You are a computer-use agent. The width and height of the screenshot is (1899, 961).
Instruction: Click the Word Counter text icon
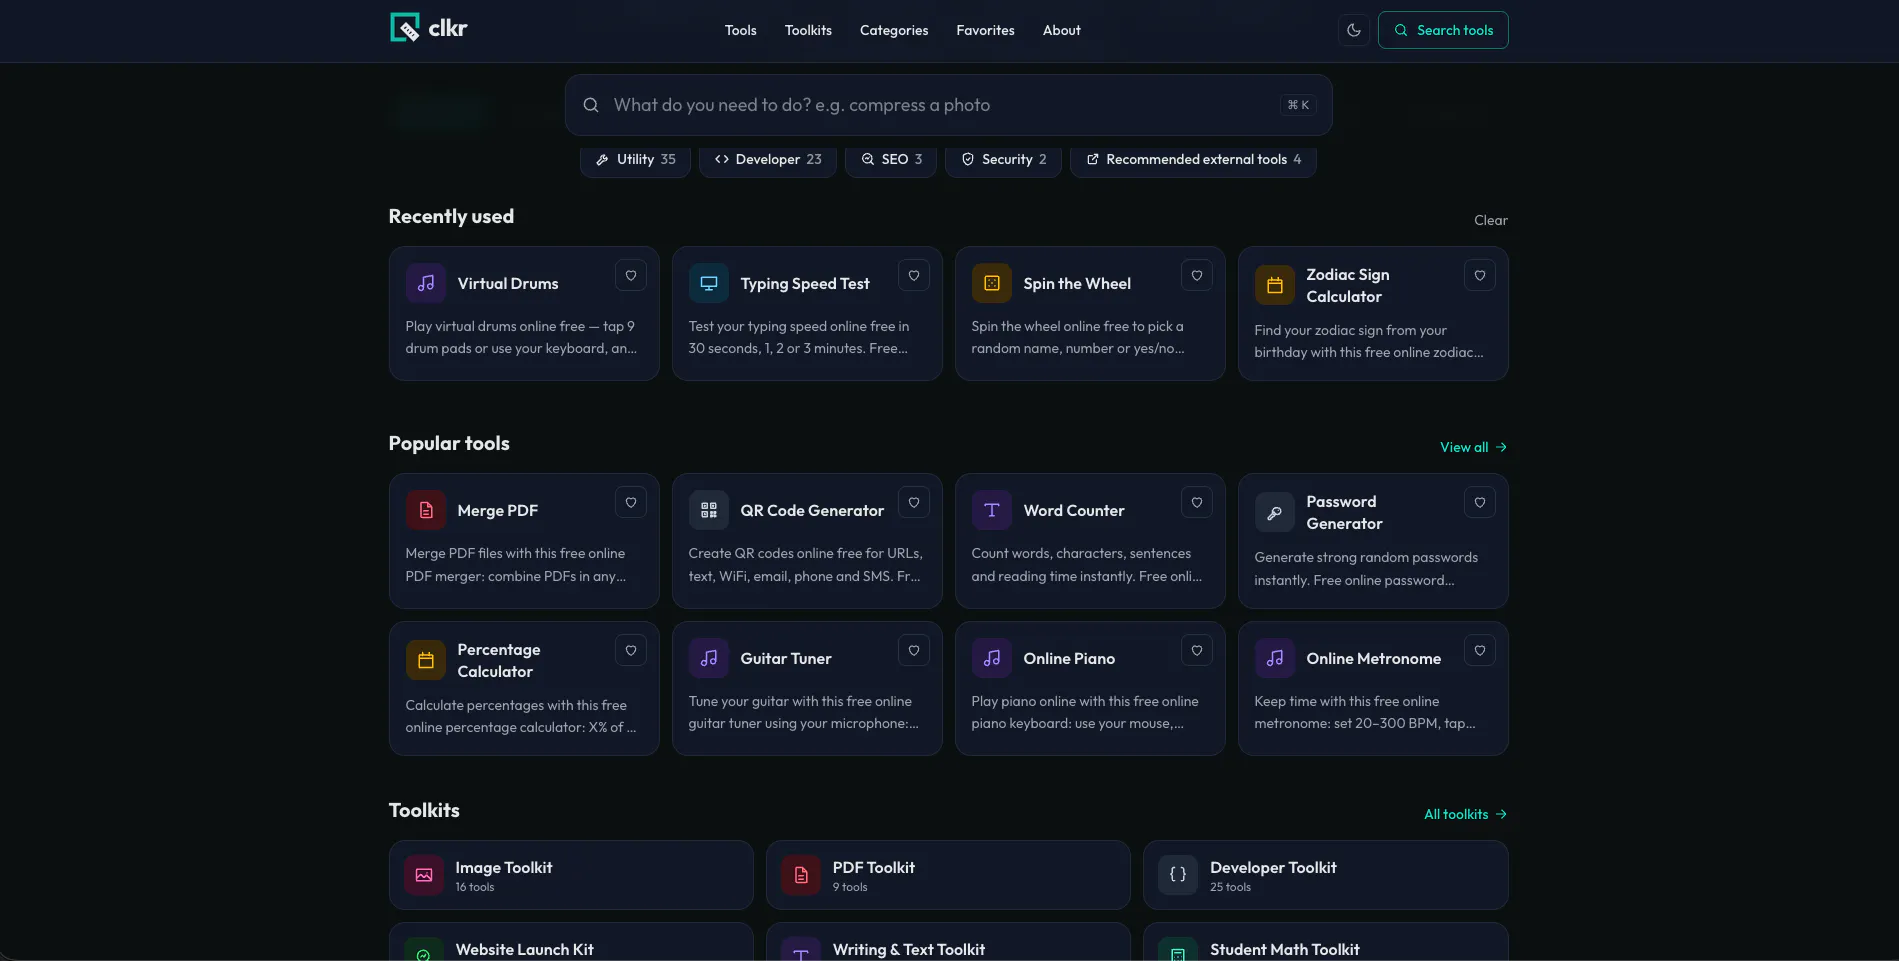click(992, 510)
